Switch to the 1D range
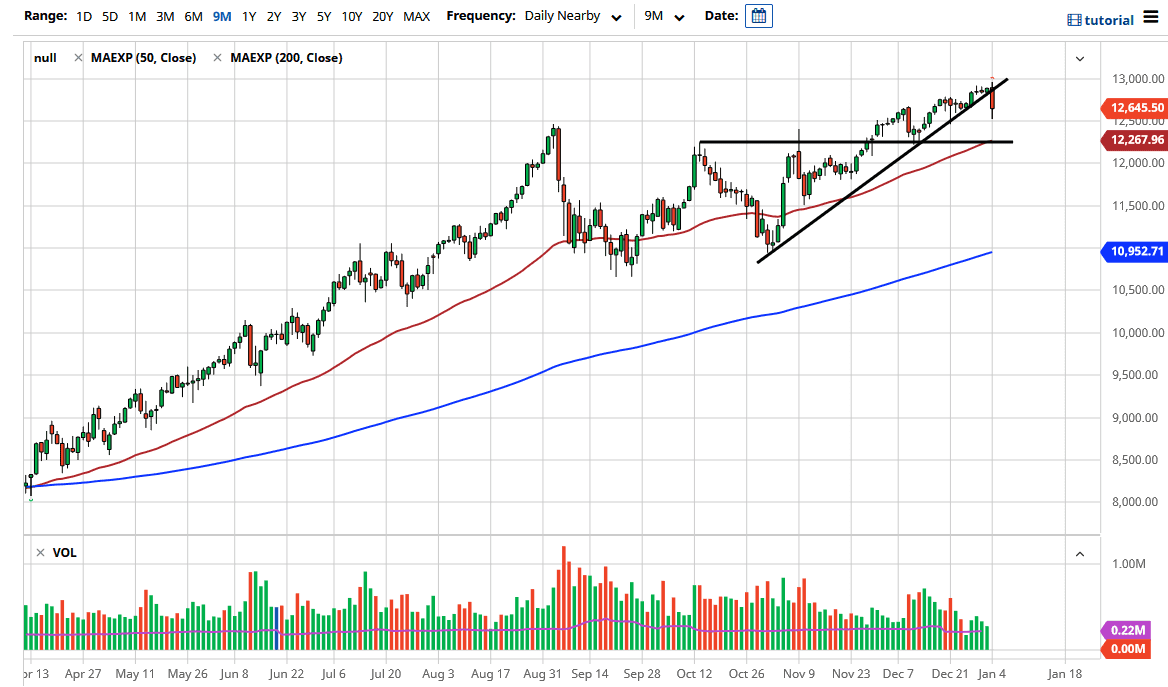Viewport: 1168px width, 687px height. pyautogui.click(x=84, y=16)
